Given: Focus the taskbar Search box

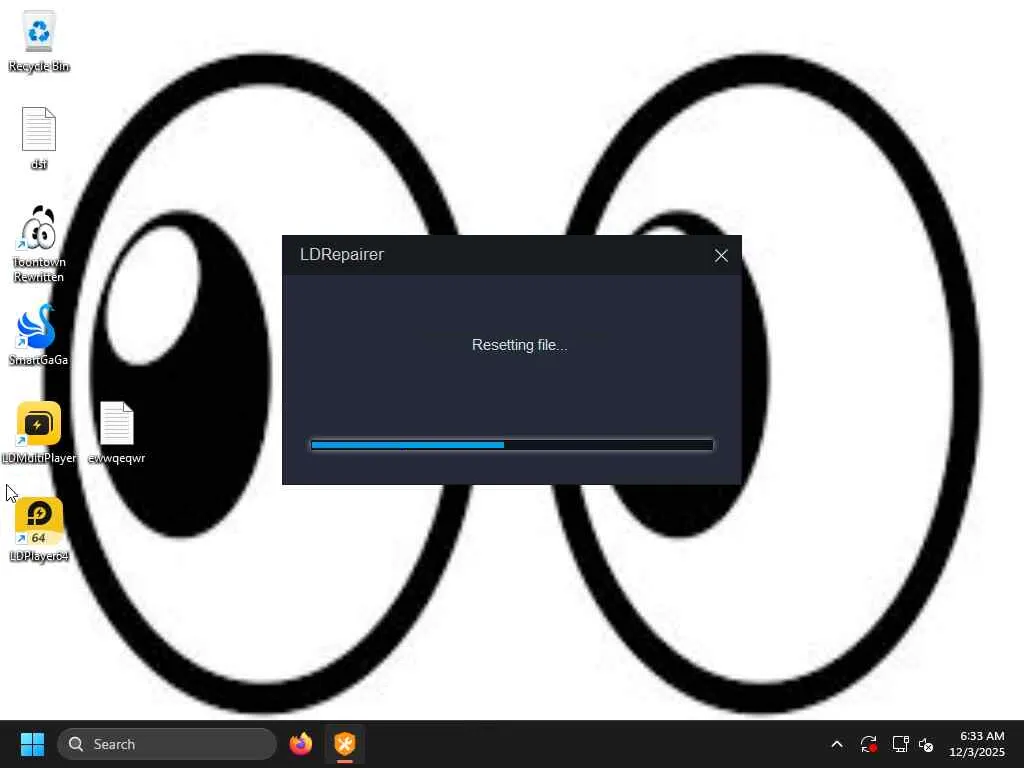Looking at the screenshot, I should pos(167,744).
